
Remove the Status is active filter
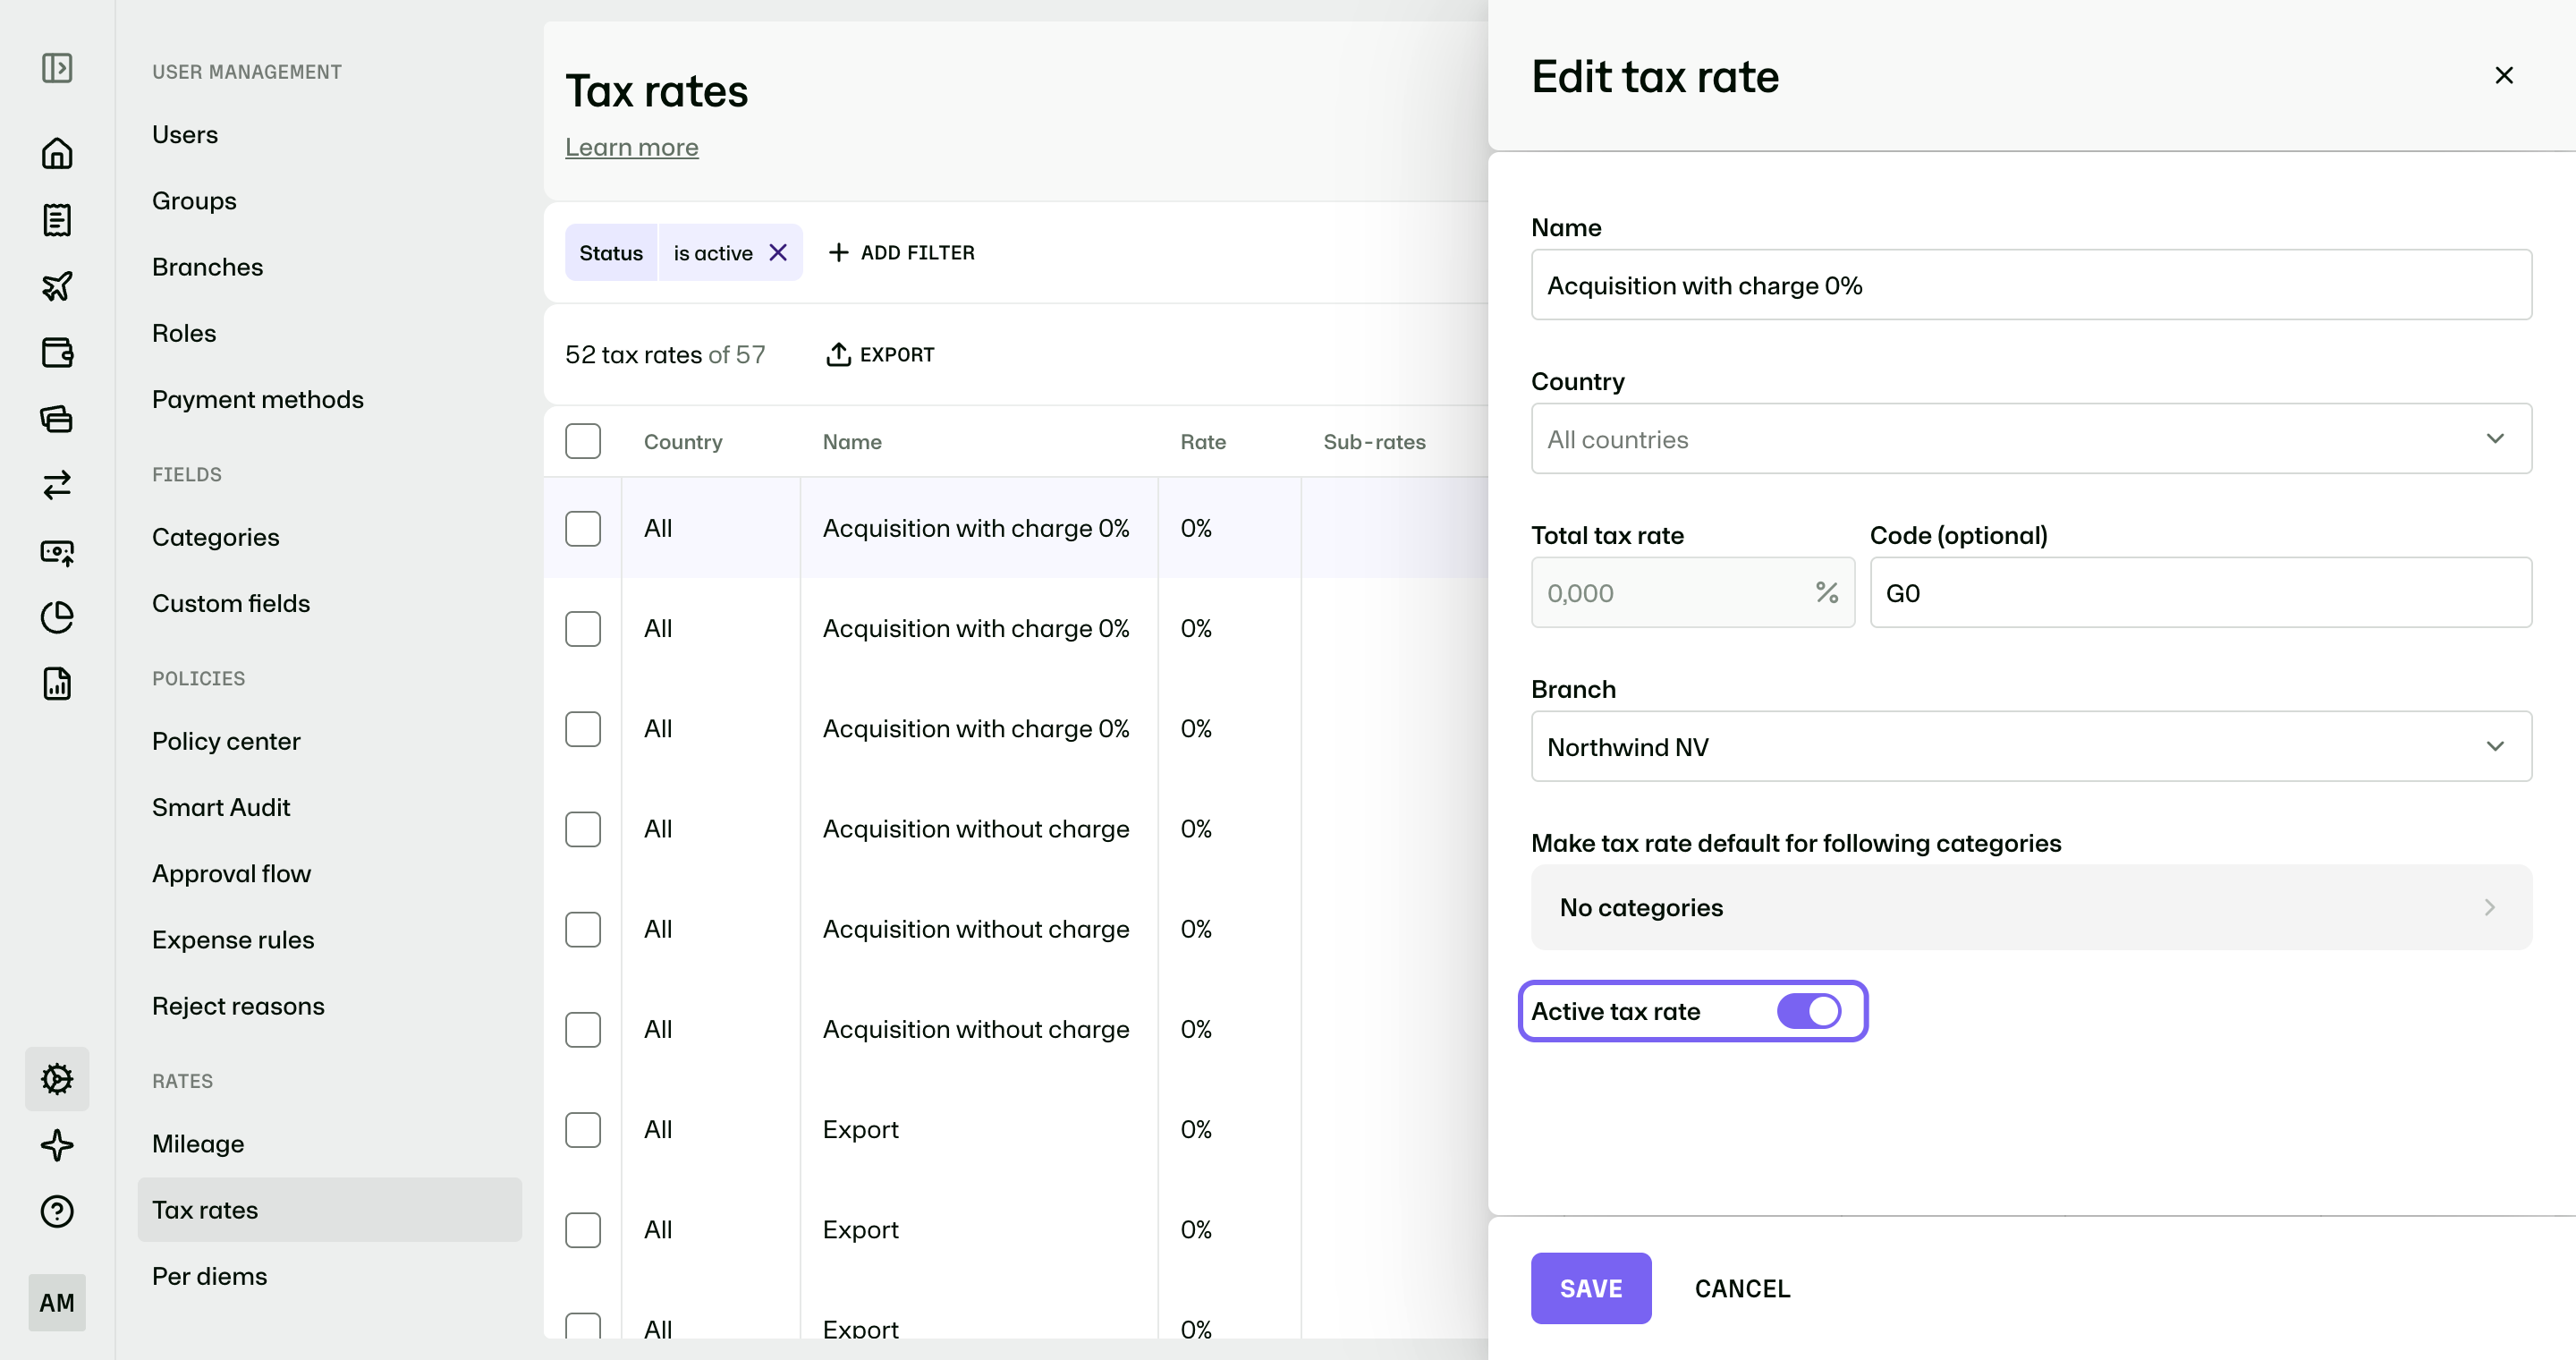tap(778, 253)
